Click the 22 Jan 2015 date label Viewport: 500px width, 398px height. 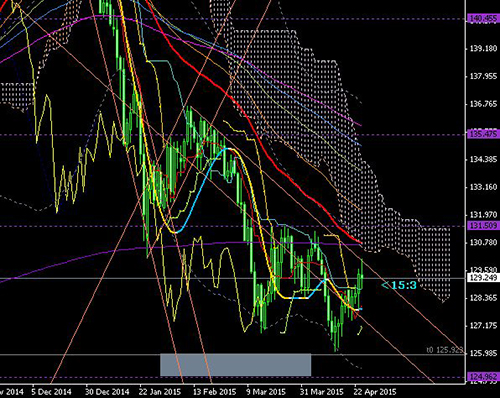[x=160, y=391]
